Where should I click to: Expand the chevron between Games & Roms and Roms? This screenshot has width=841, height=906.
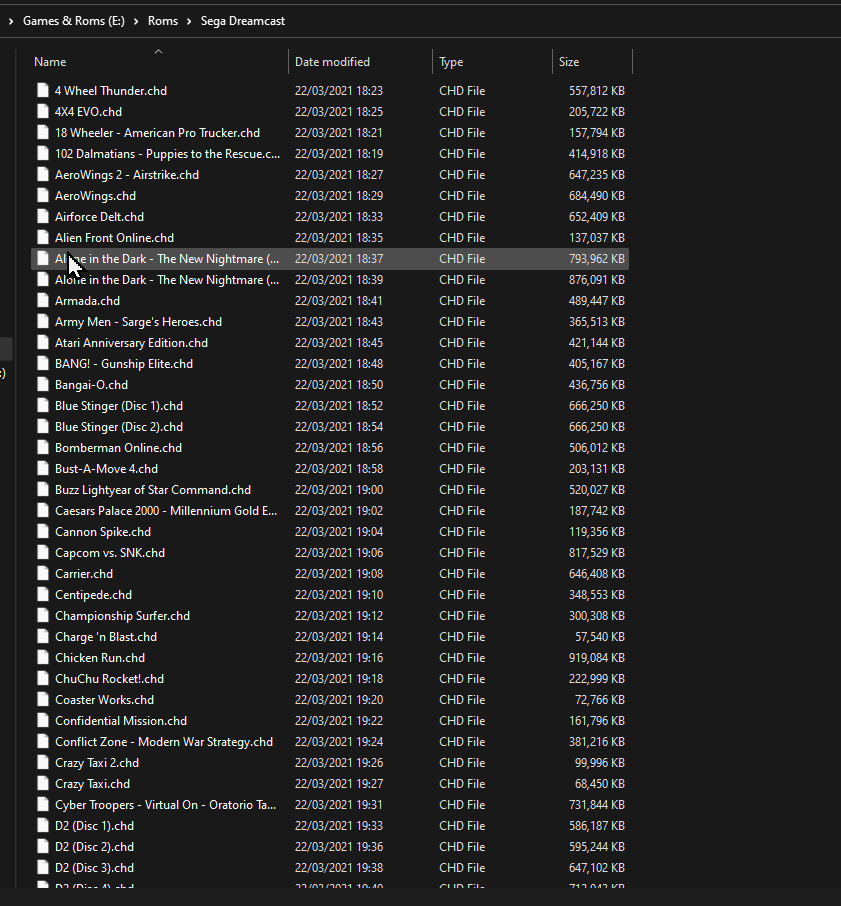click(136, 21)
